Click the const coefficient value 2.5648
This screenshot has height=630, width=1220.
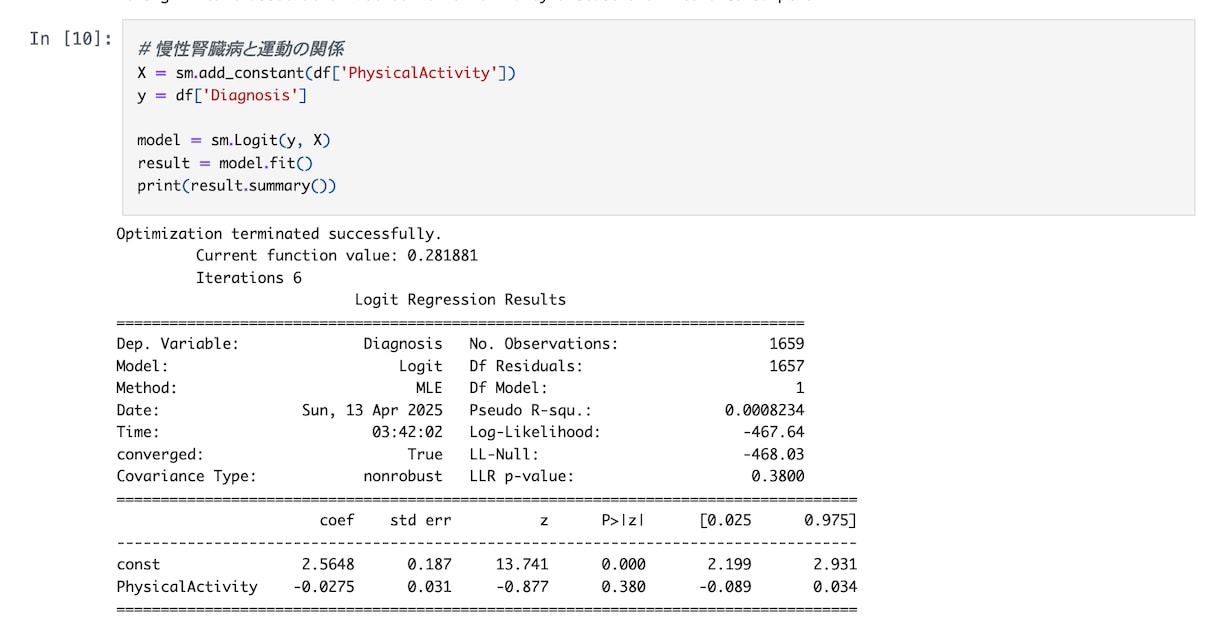point(328,564)
